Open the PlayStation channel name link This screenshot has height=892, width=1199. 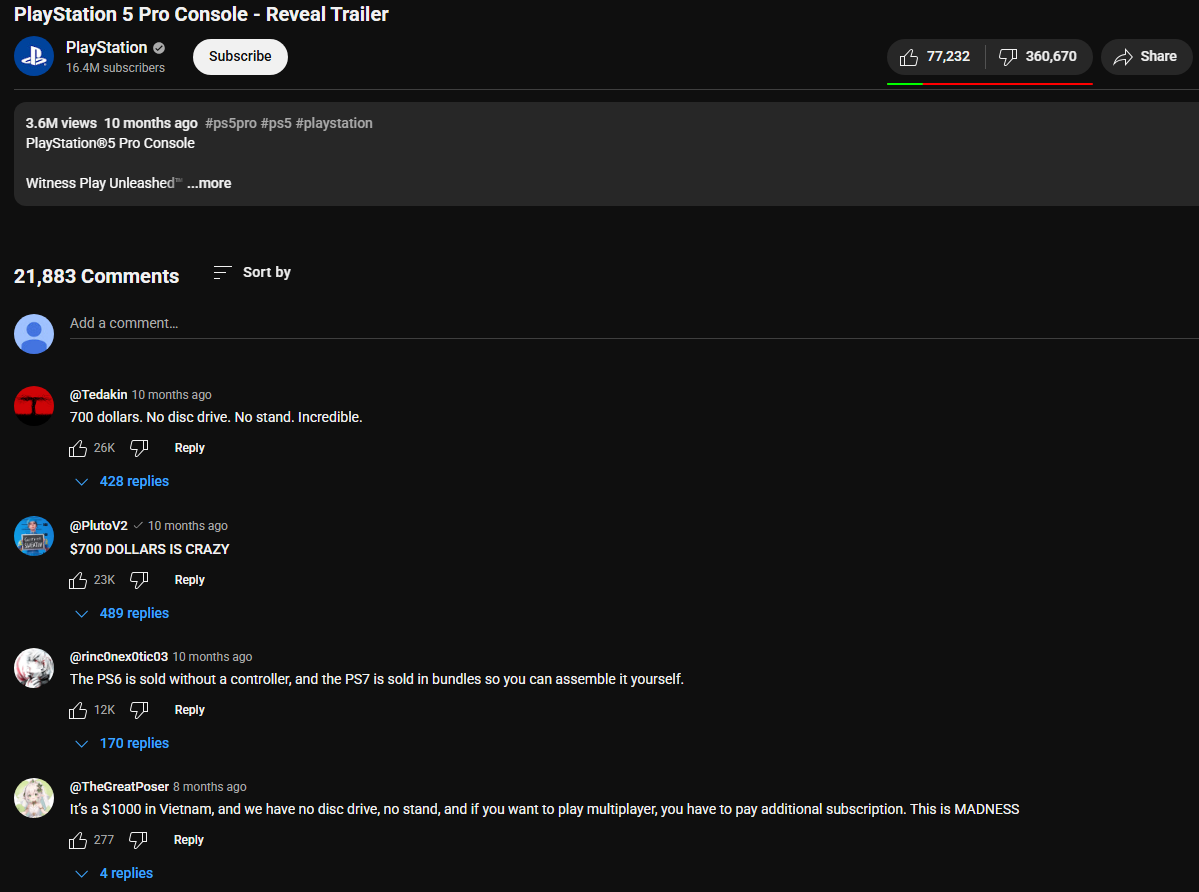(x=106, y=47)
